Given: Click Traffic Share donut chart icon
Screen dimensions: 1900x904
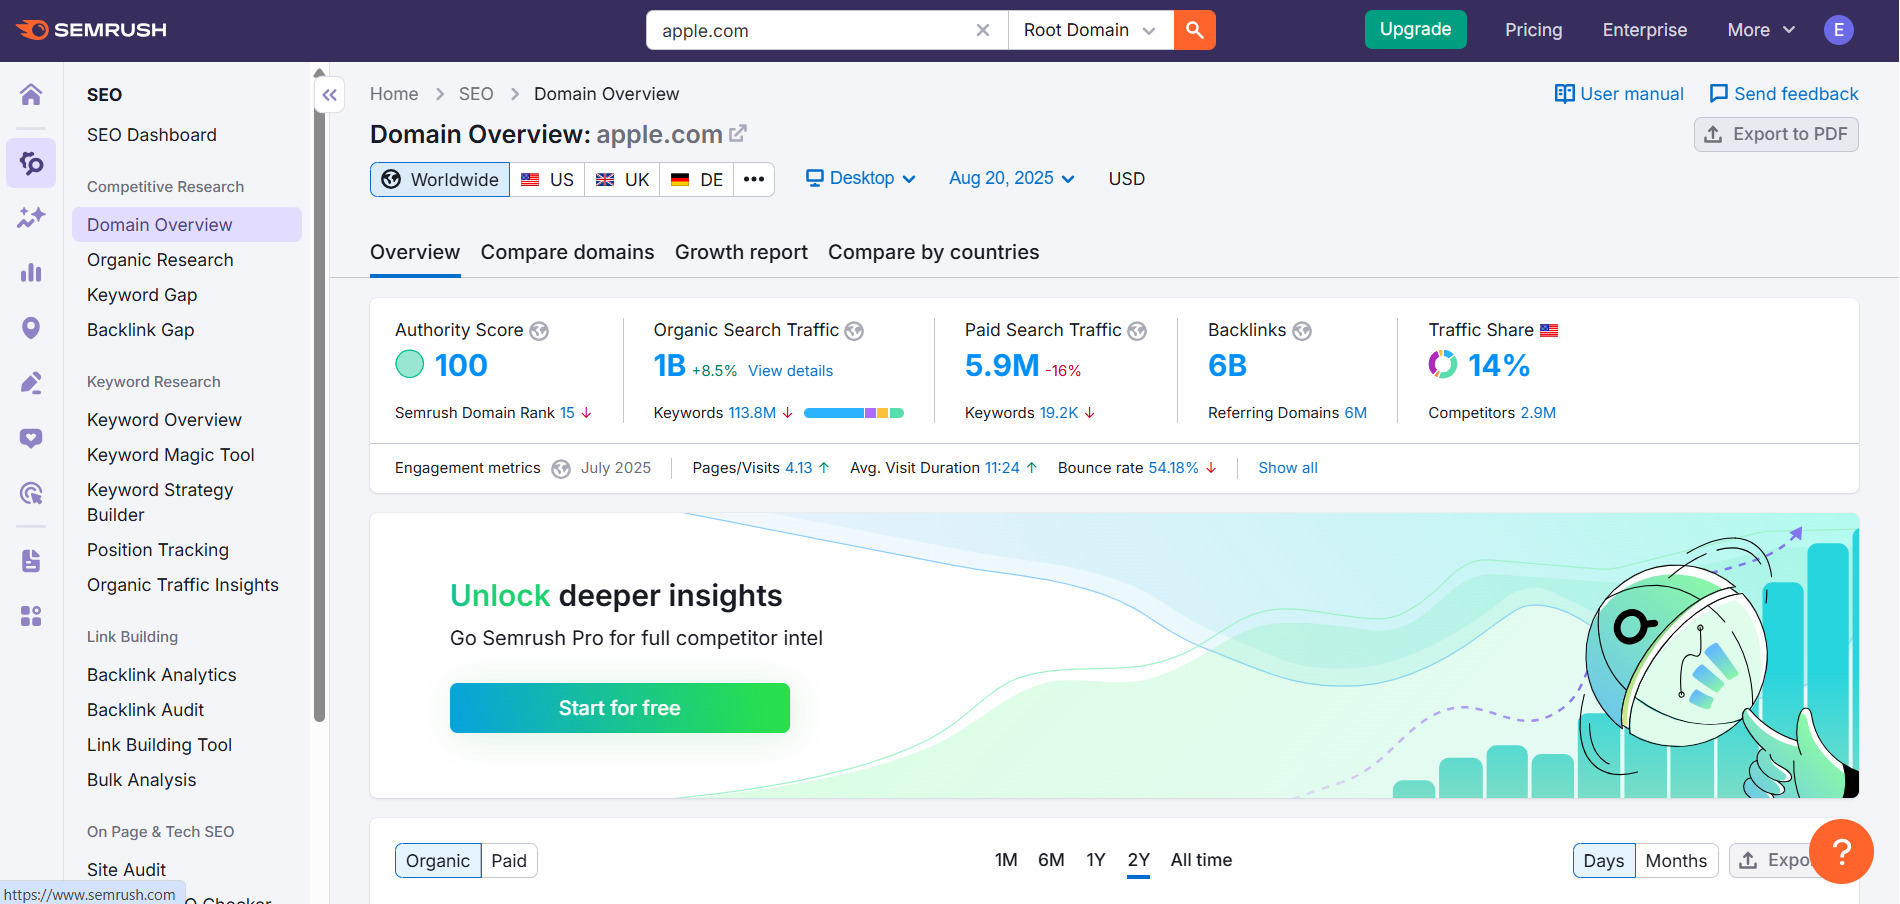Looking at the screenshot, I should click(1443, 365).
